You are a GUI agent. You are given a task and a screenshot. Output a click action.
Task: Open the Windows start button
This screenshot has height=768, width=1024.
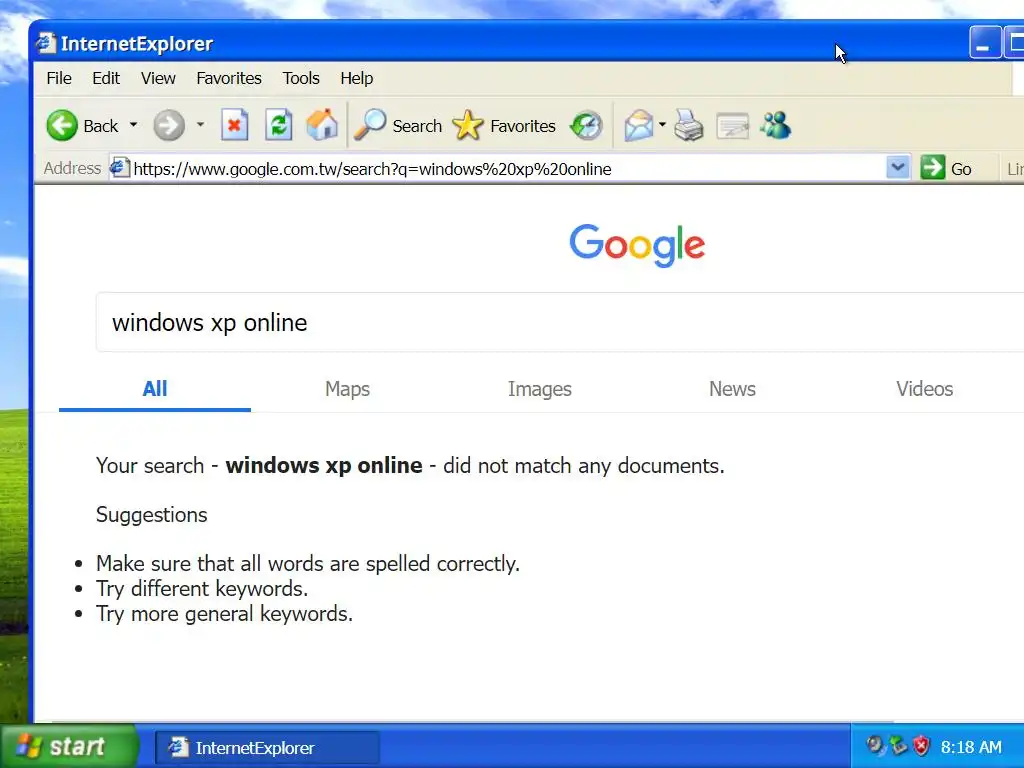coord(68,746)
